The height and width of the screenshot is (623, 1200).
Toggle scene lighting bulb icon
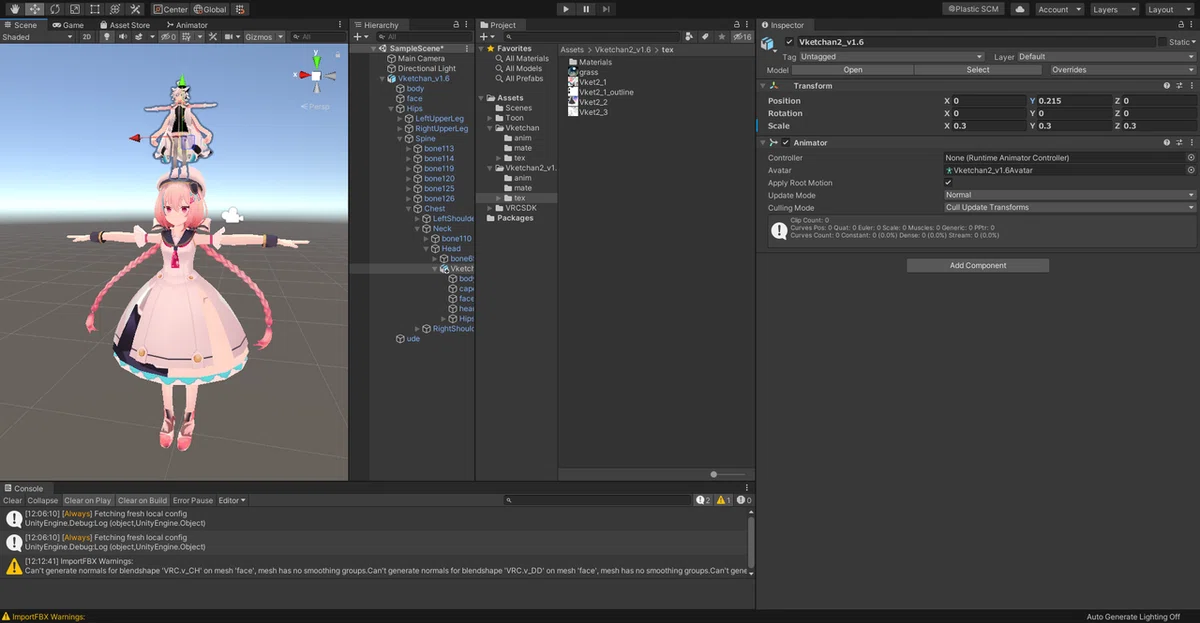(x=107, y=37)
